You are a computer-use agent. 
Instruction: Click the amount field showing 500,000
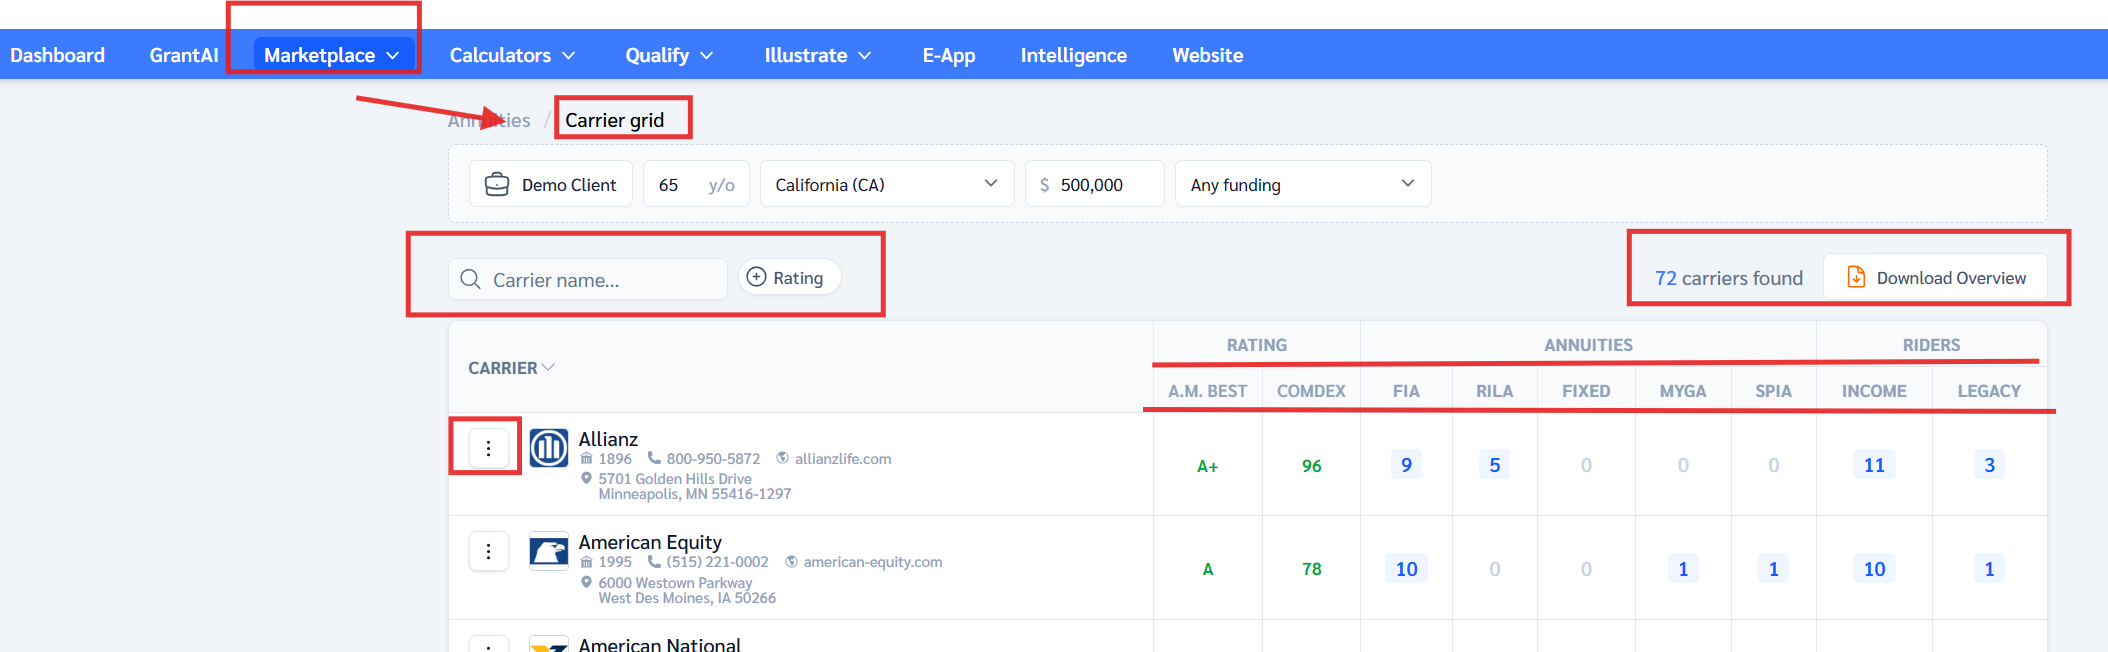click(x=1095, y=184)
